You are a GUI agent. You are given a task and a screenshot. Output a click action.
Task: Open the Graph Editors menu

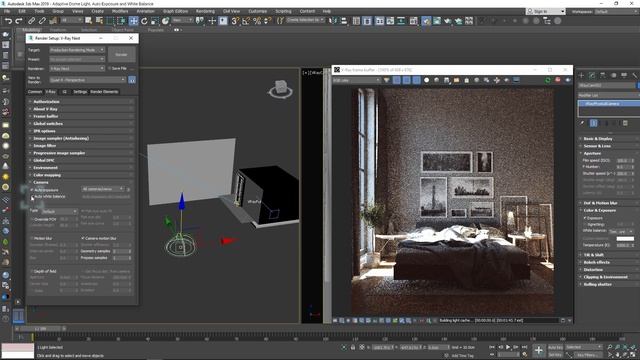coord(176,11)
